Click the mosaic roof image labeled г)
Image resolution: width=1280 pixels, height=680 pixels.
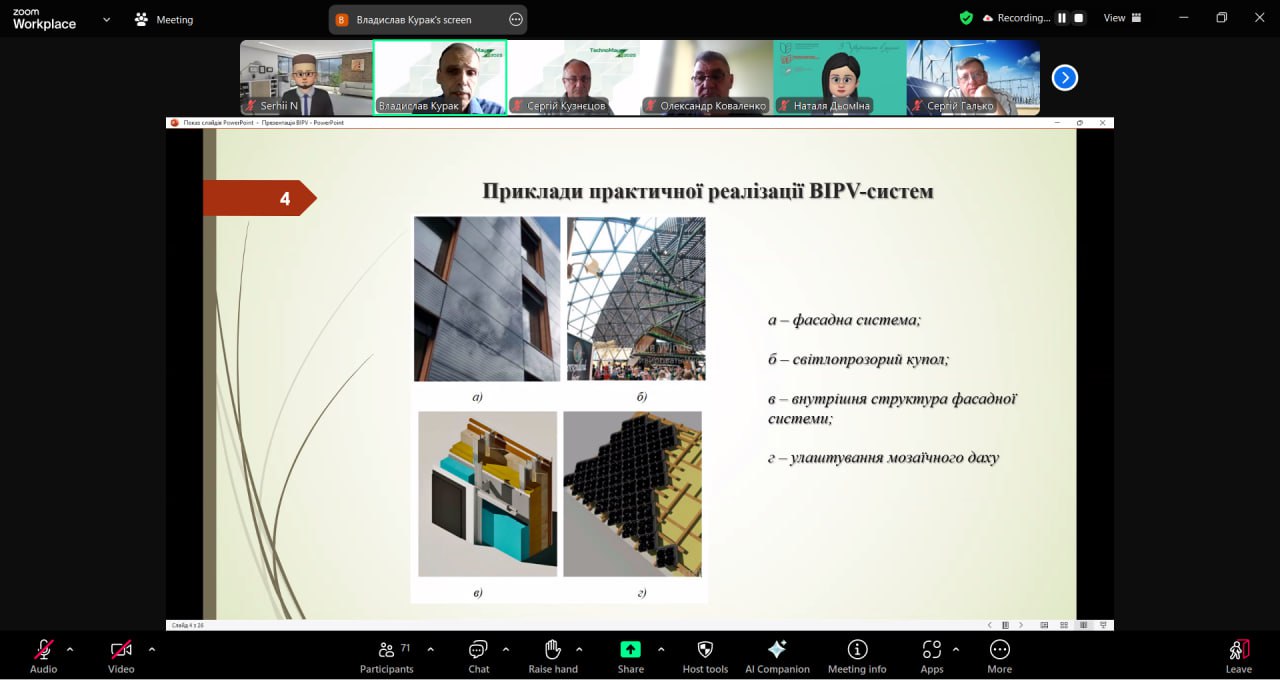[x=632, y=494]
